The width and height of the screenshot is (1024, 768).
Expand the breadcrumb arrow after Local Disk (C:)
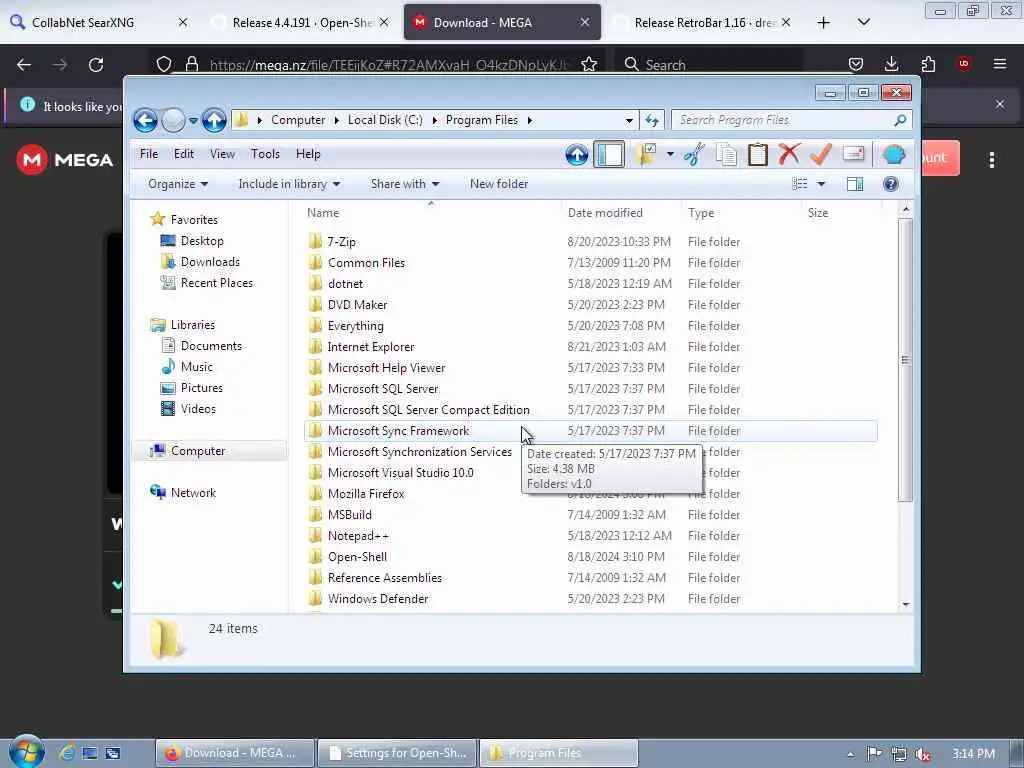[x=434, y=120]
